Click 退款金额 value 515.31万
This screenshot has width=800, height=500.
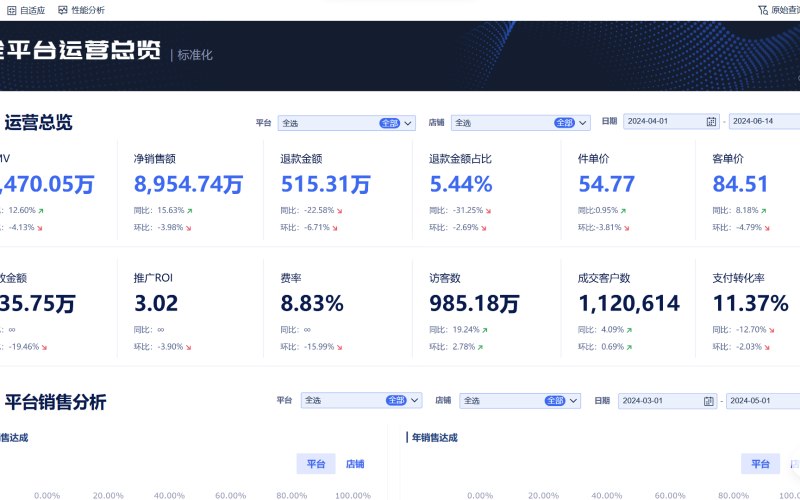coord(326,184)
